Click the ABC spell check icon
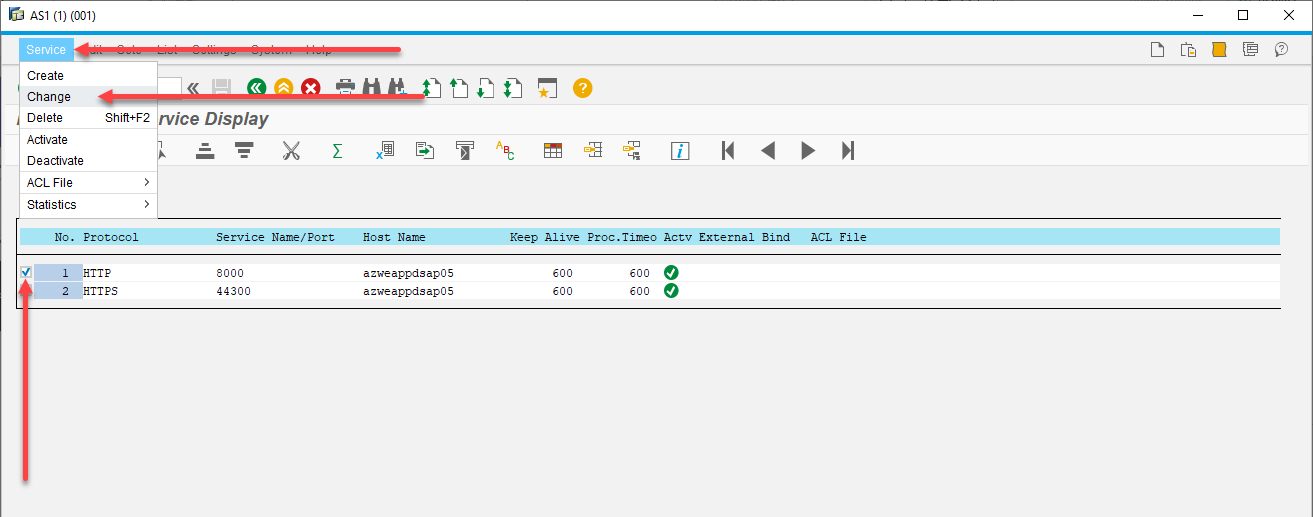 pyautogui.click(x=505, y=151)
